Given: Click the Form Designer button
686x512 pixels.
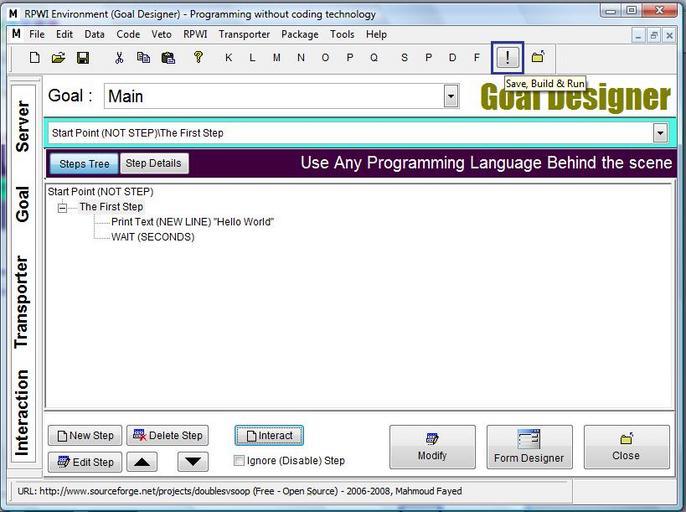Looking at the screenshot, I should pos(529,446).
